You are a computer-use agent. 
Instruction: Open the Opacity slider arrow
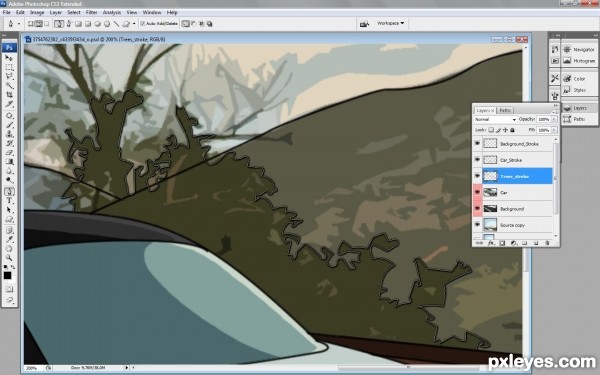[554, 119]
